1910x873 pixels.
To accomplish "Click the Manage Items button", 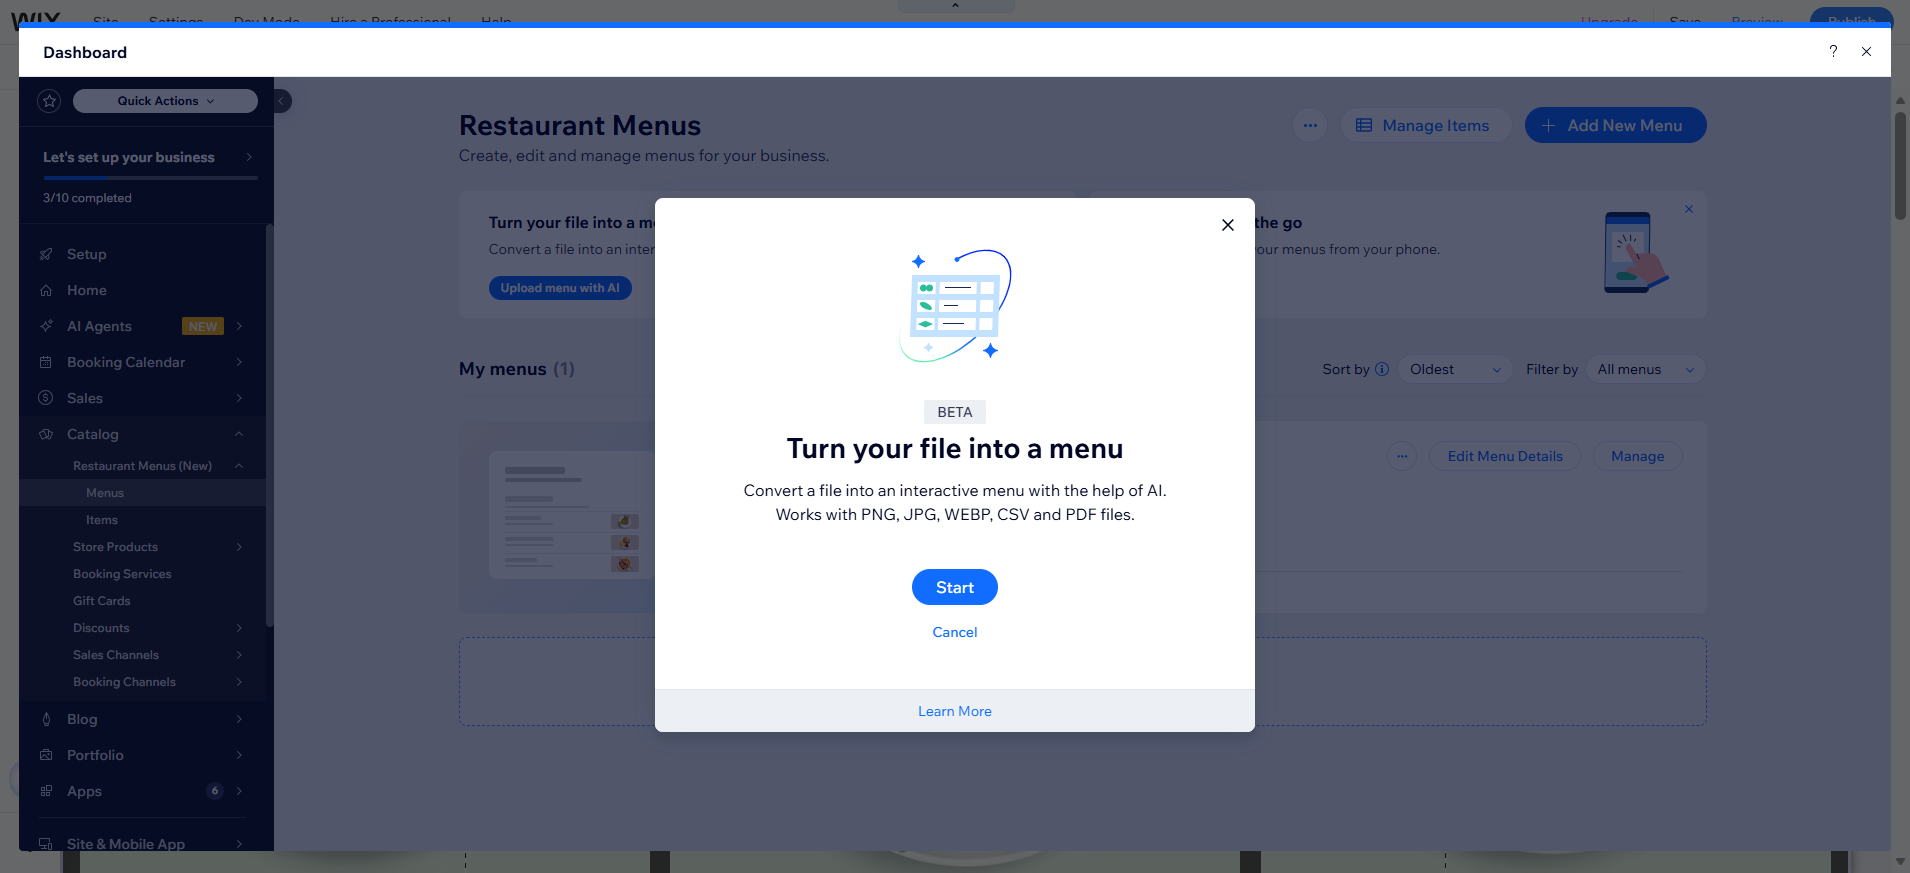I will tap(1424, 125).
